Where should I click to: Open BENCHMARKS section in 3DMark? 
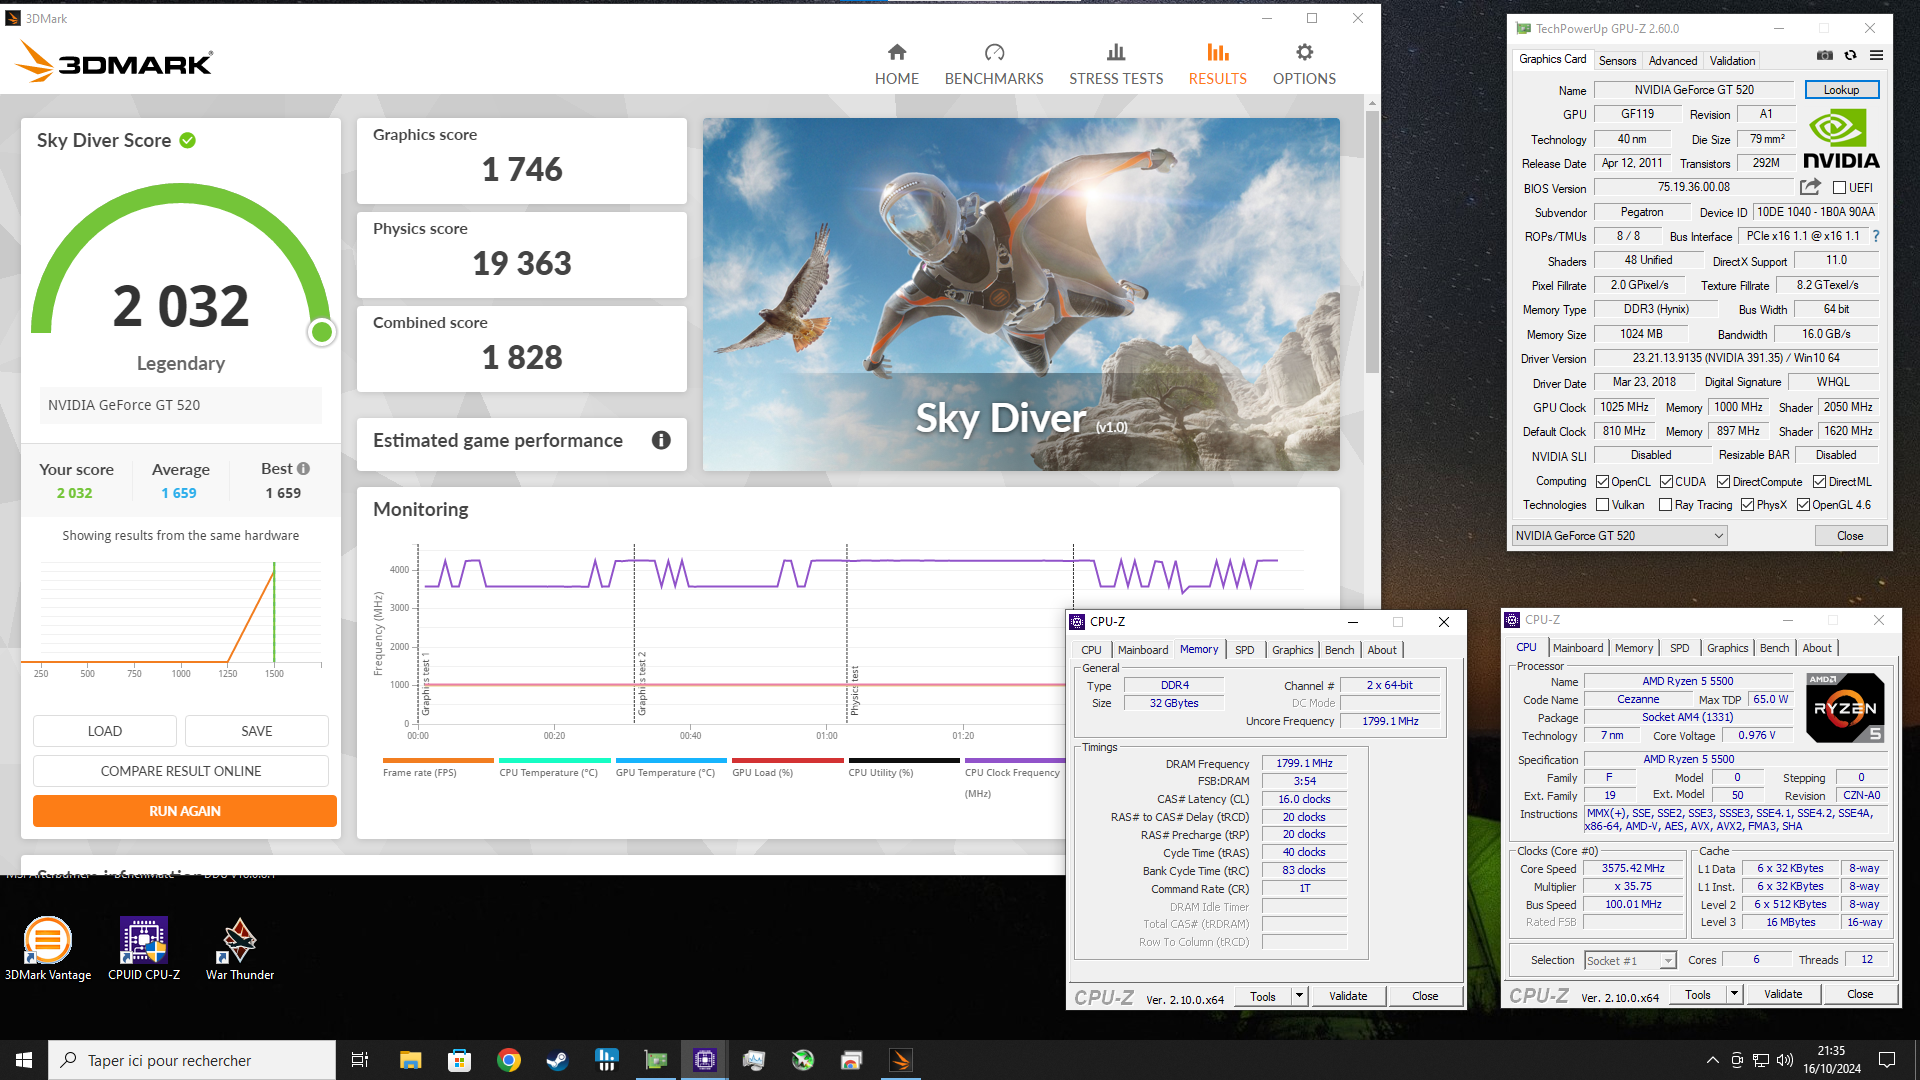[x=993, y=64]
